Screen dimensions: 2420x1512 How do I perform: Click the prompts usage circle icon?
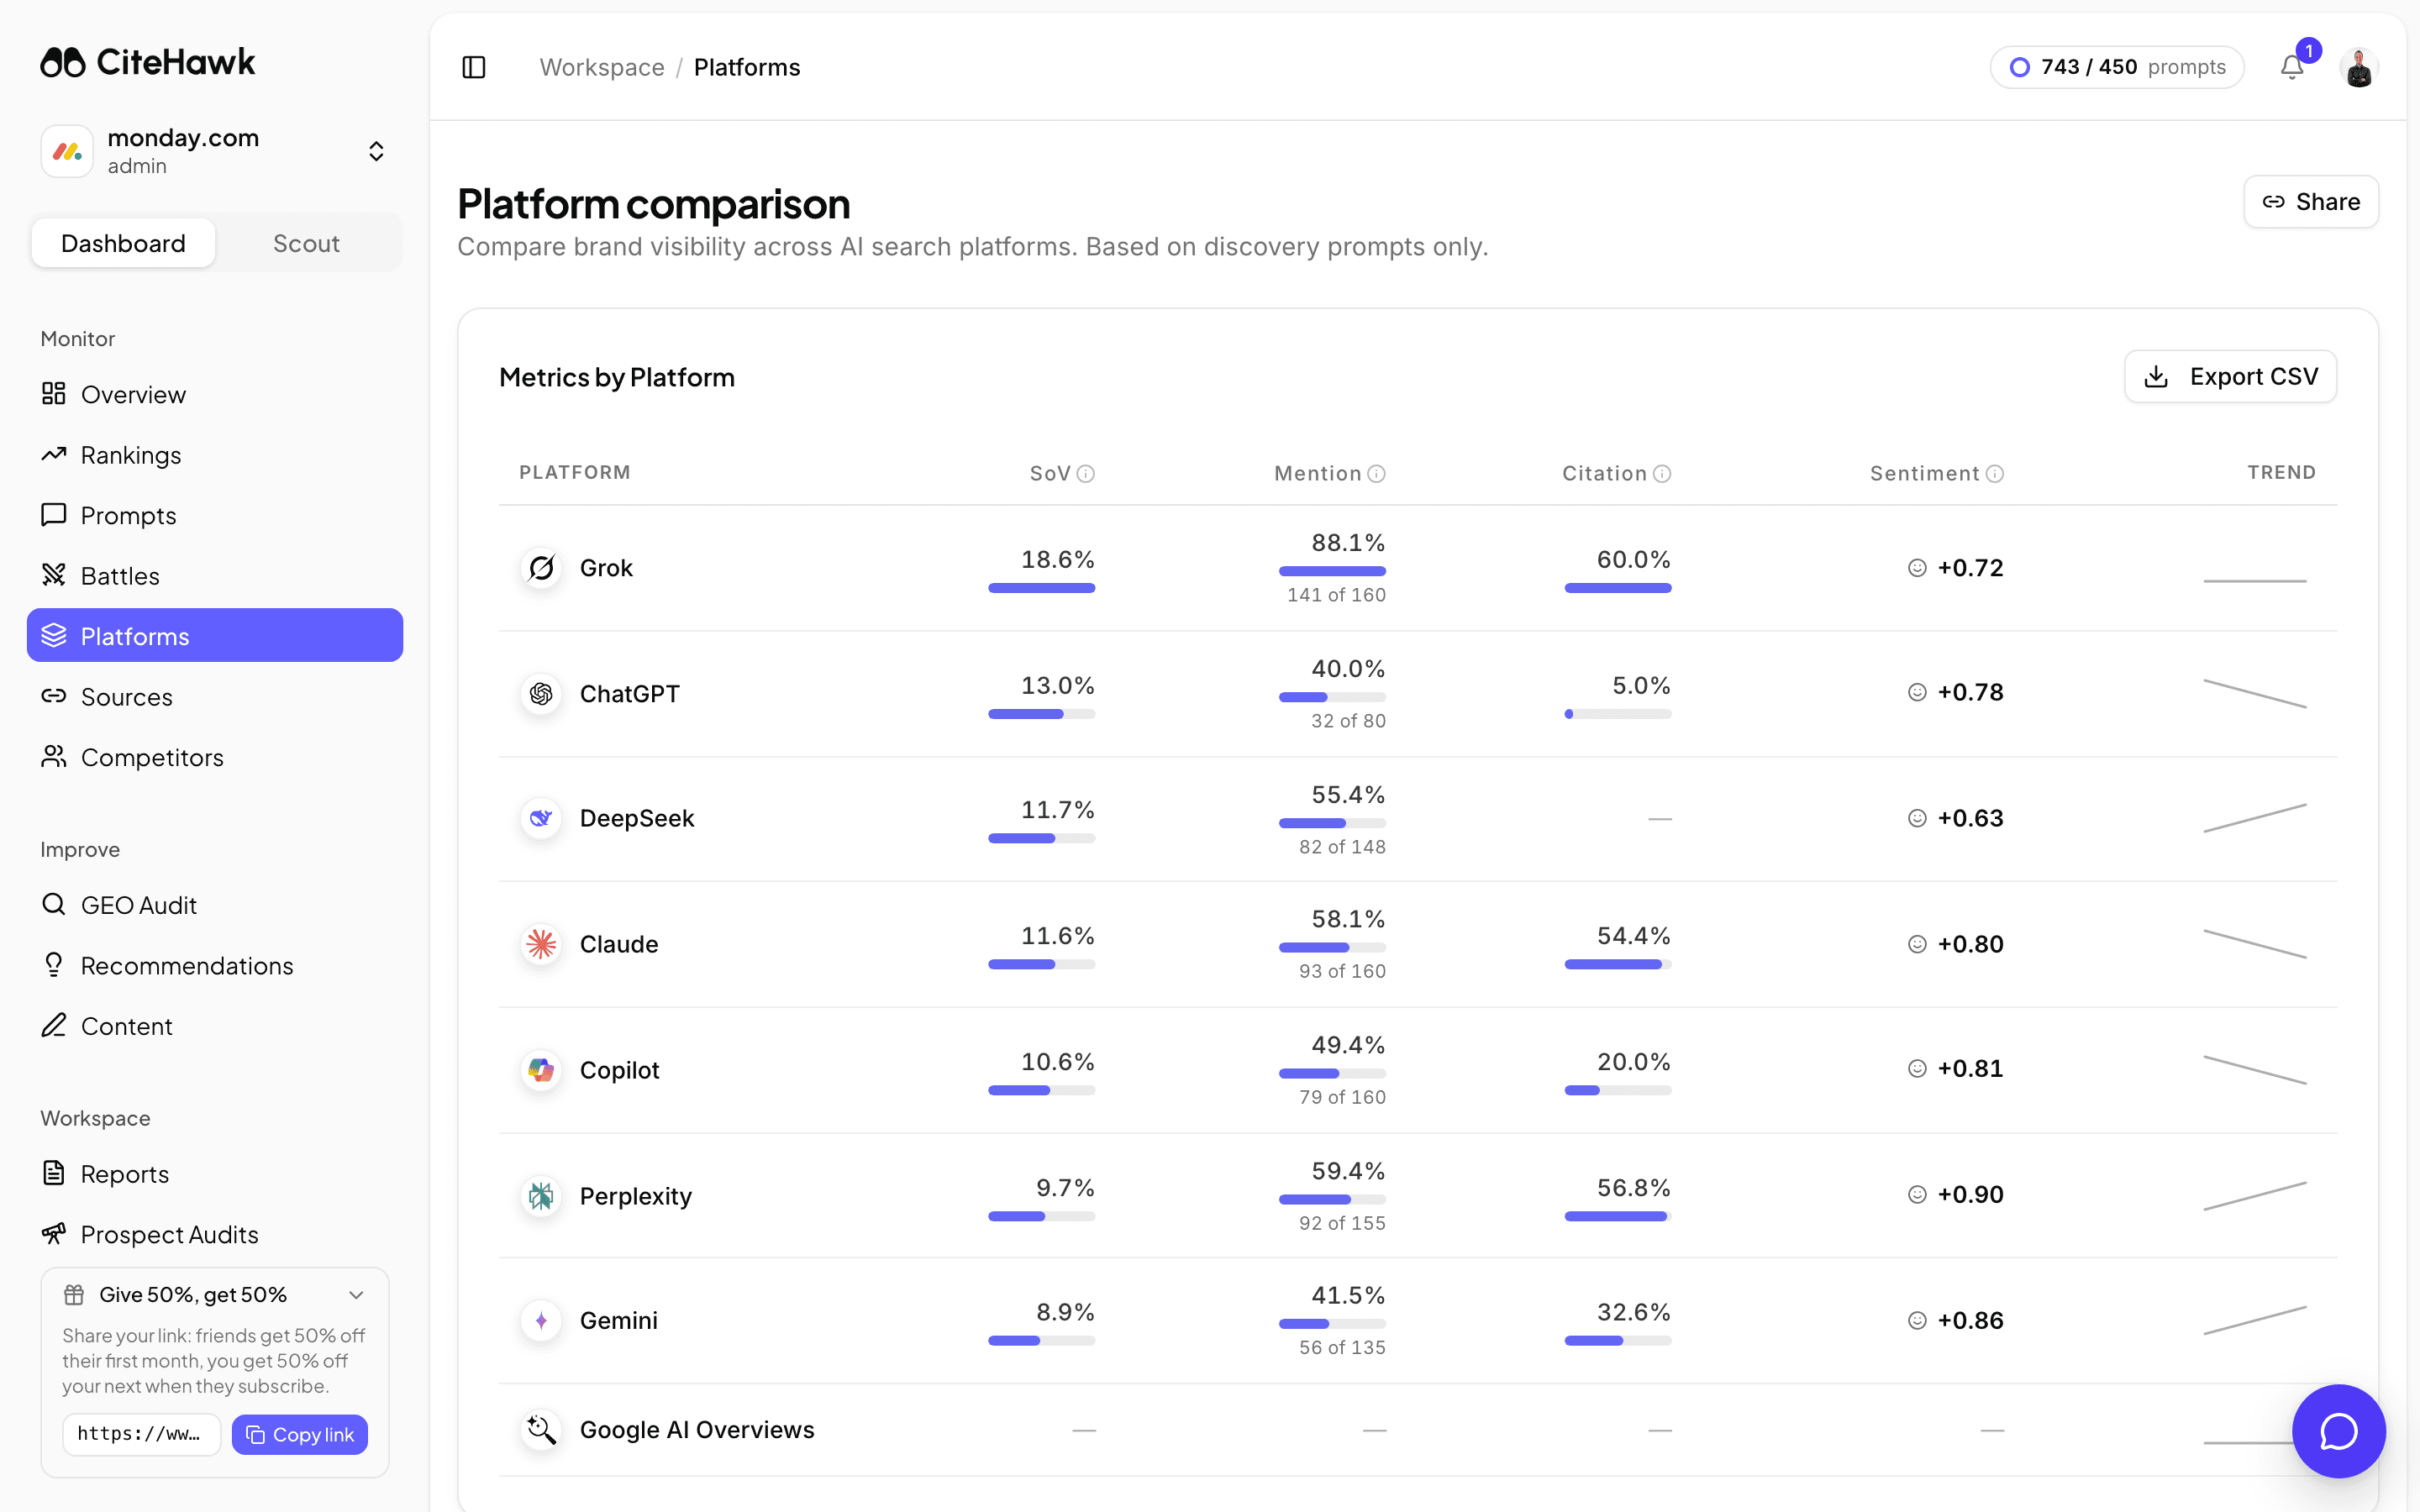point(2020,67)
